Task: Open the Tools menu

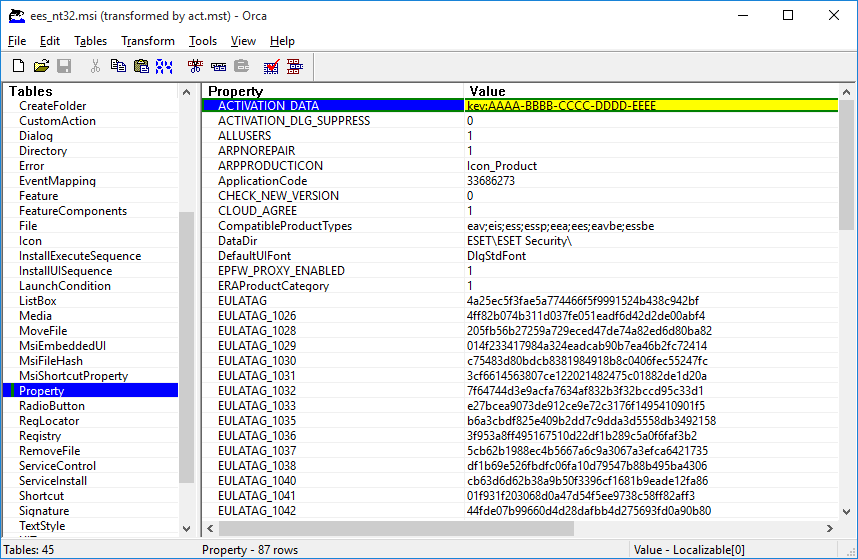Action: [x=203, y=41]
